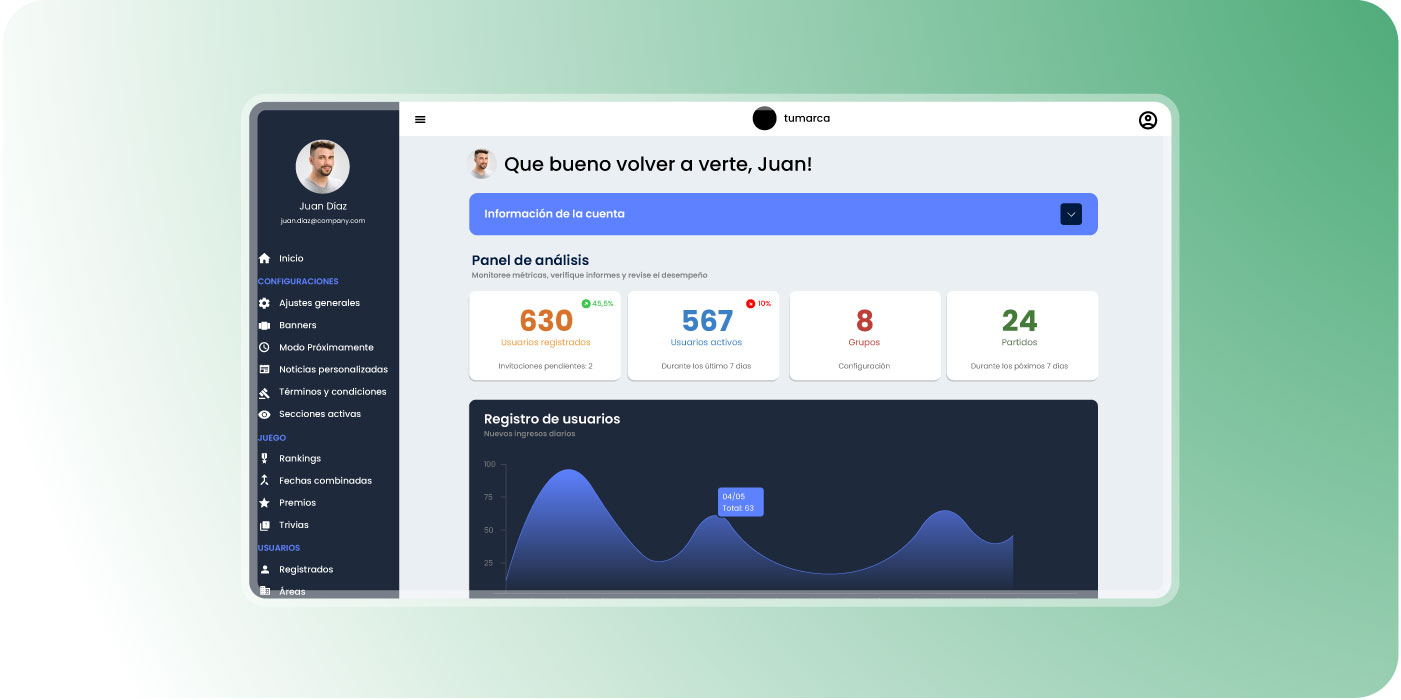Click the Usuarios registrados 630 card
This screenshot has height=700, width=1401.
[x=545, y=335]
